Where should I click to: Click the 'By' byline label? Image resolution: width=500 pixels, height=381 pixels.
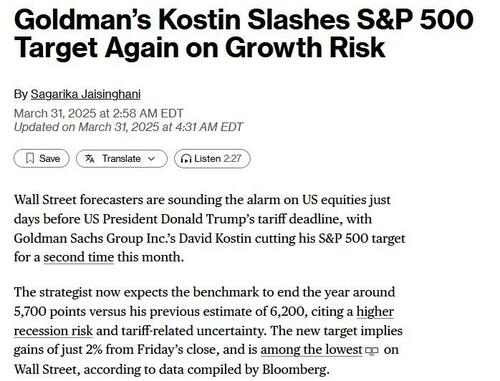[21, 94]
